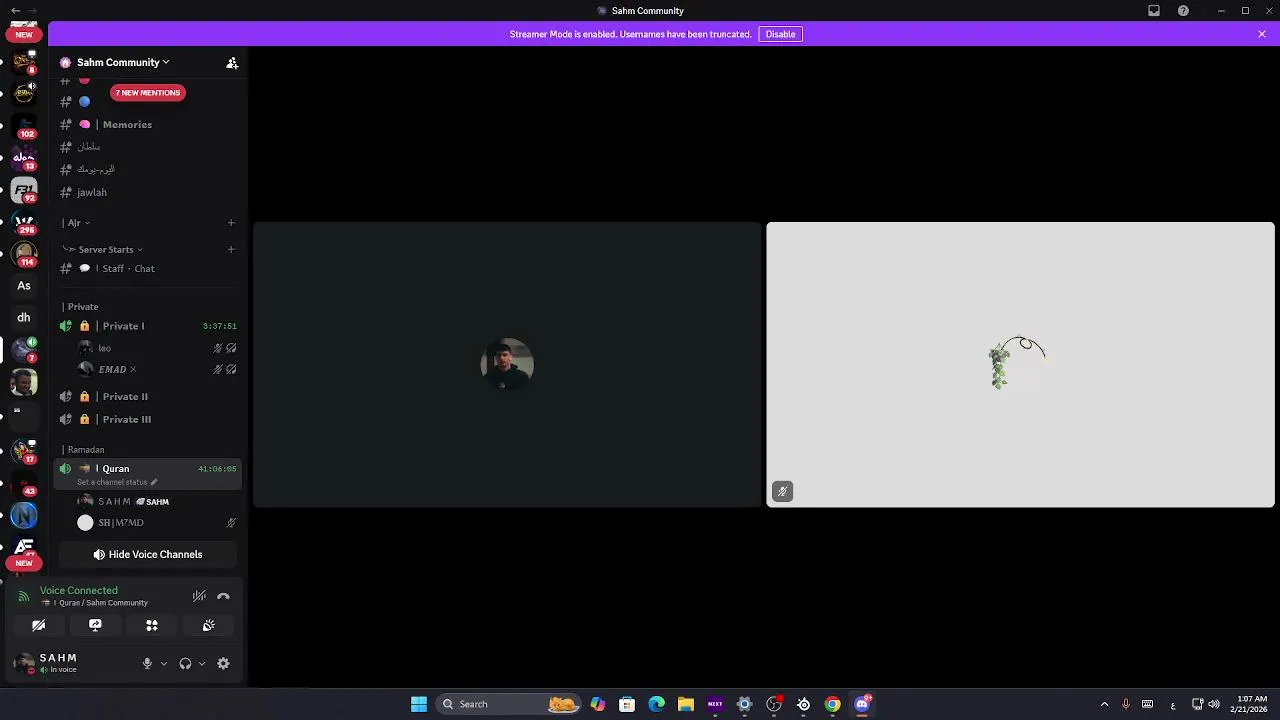The height and width of the screenshot is (720, 1280).
Task: Disable Streamer Mode
Action: click(x=780, y=34)
